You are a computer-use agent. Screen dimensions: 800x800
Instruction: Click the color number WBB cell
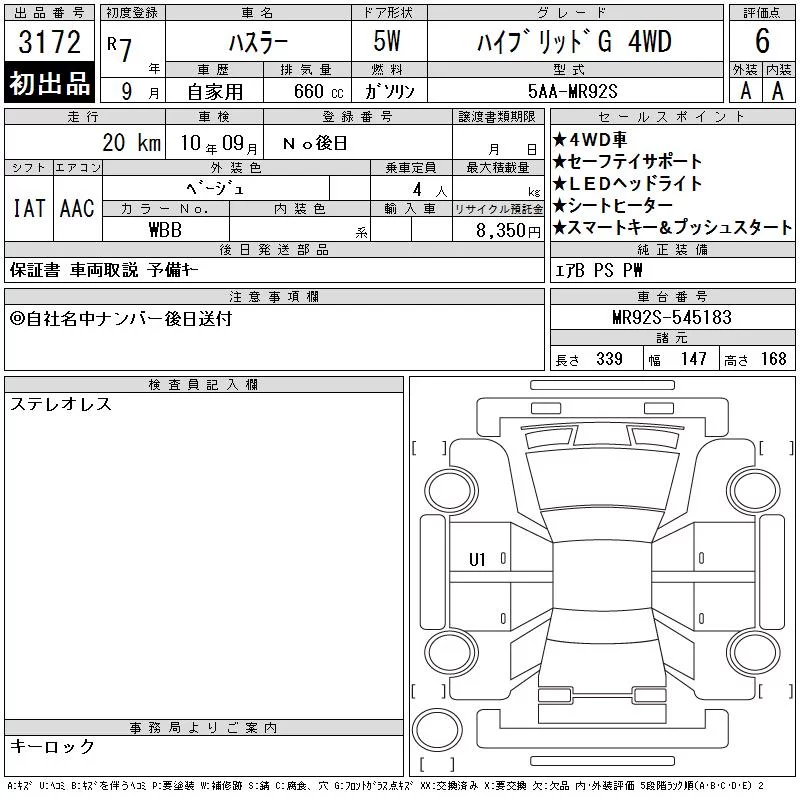[165, 230]
